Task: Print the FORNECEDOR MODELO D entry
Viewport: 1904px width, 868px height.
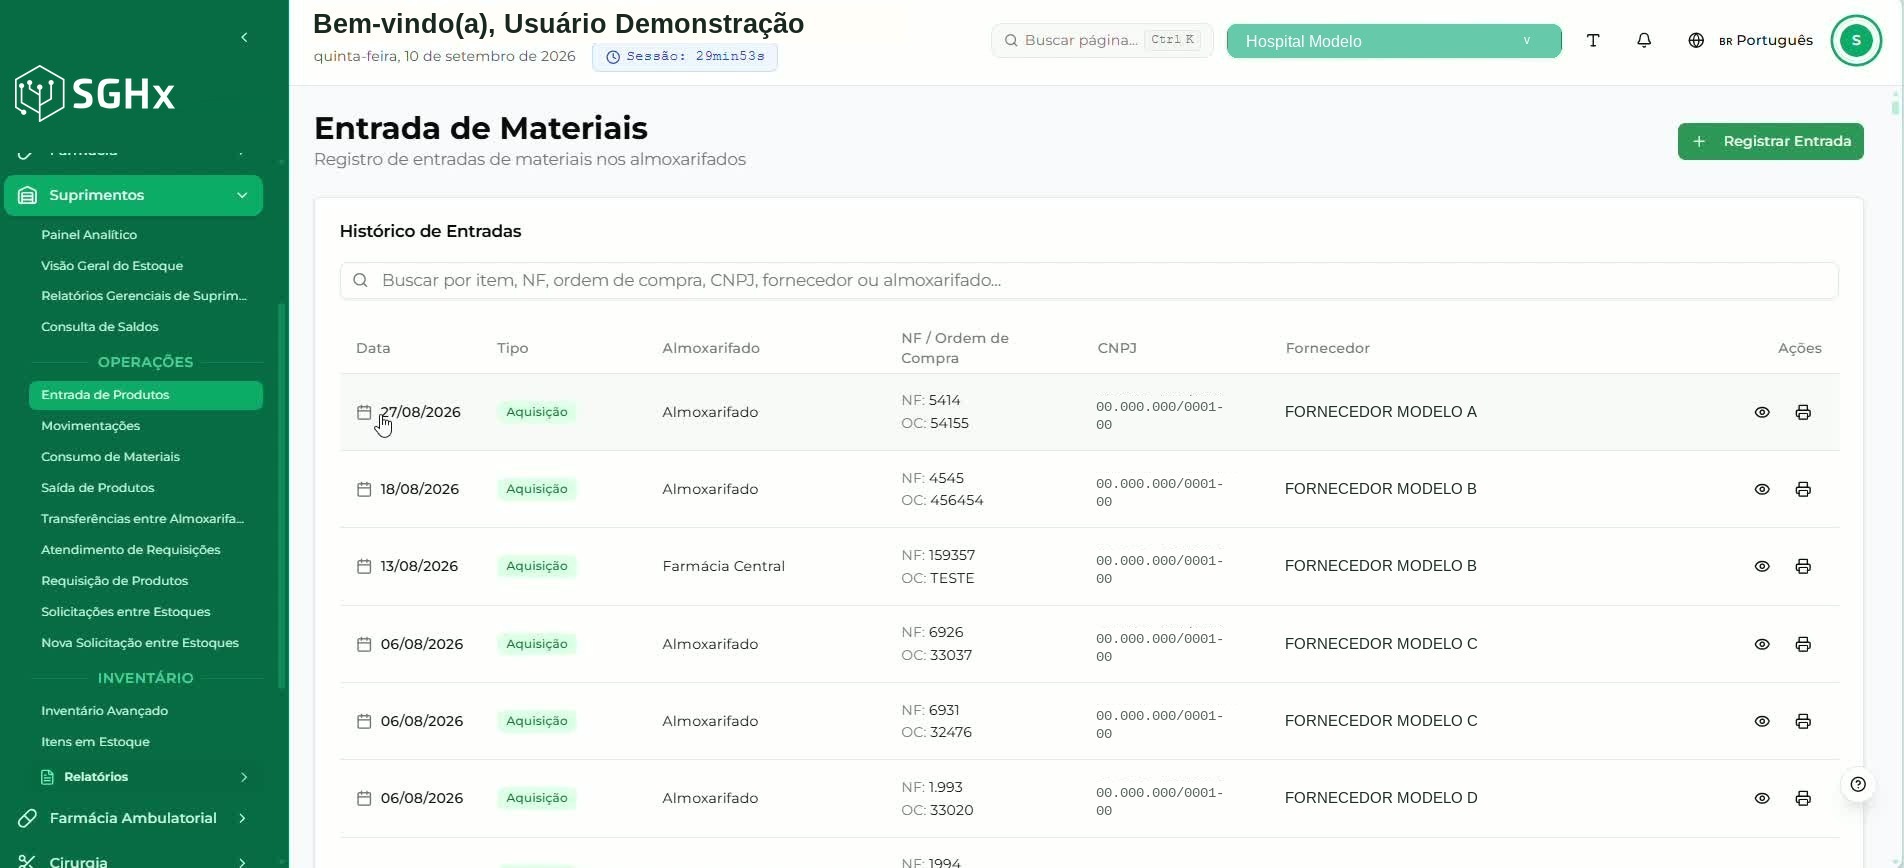Action: pos(1803,798)
